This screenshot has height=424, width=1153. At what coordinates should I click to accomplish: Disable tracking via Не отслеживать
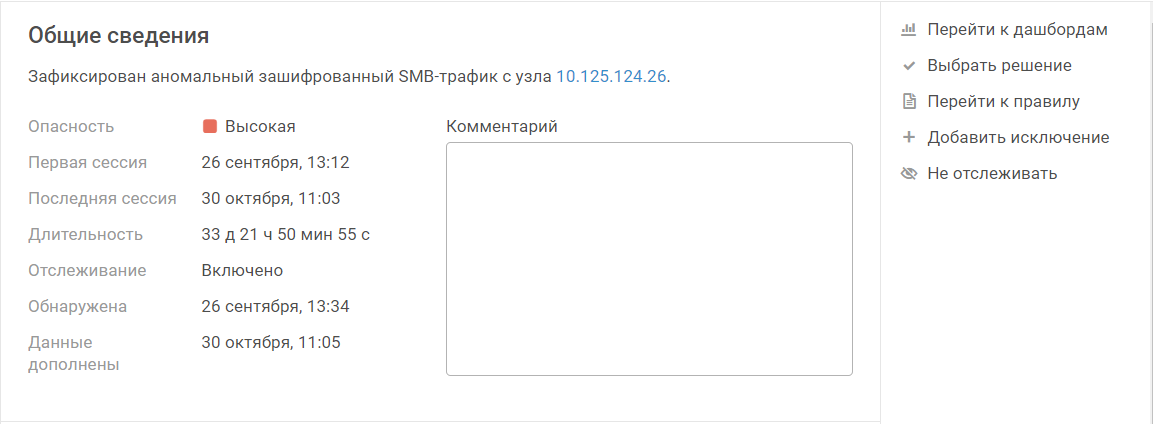(x=991, y=174)
